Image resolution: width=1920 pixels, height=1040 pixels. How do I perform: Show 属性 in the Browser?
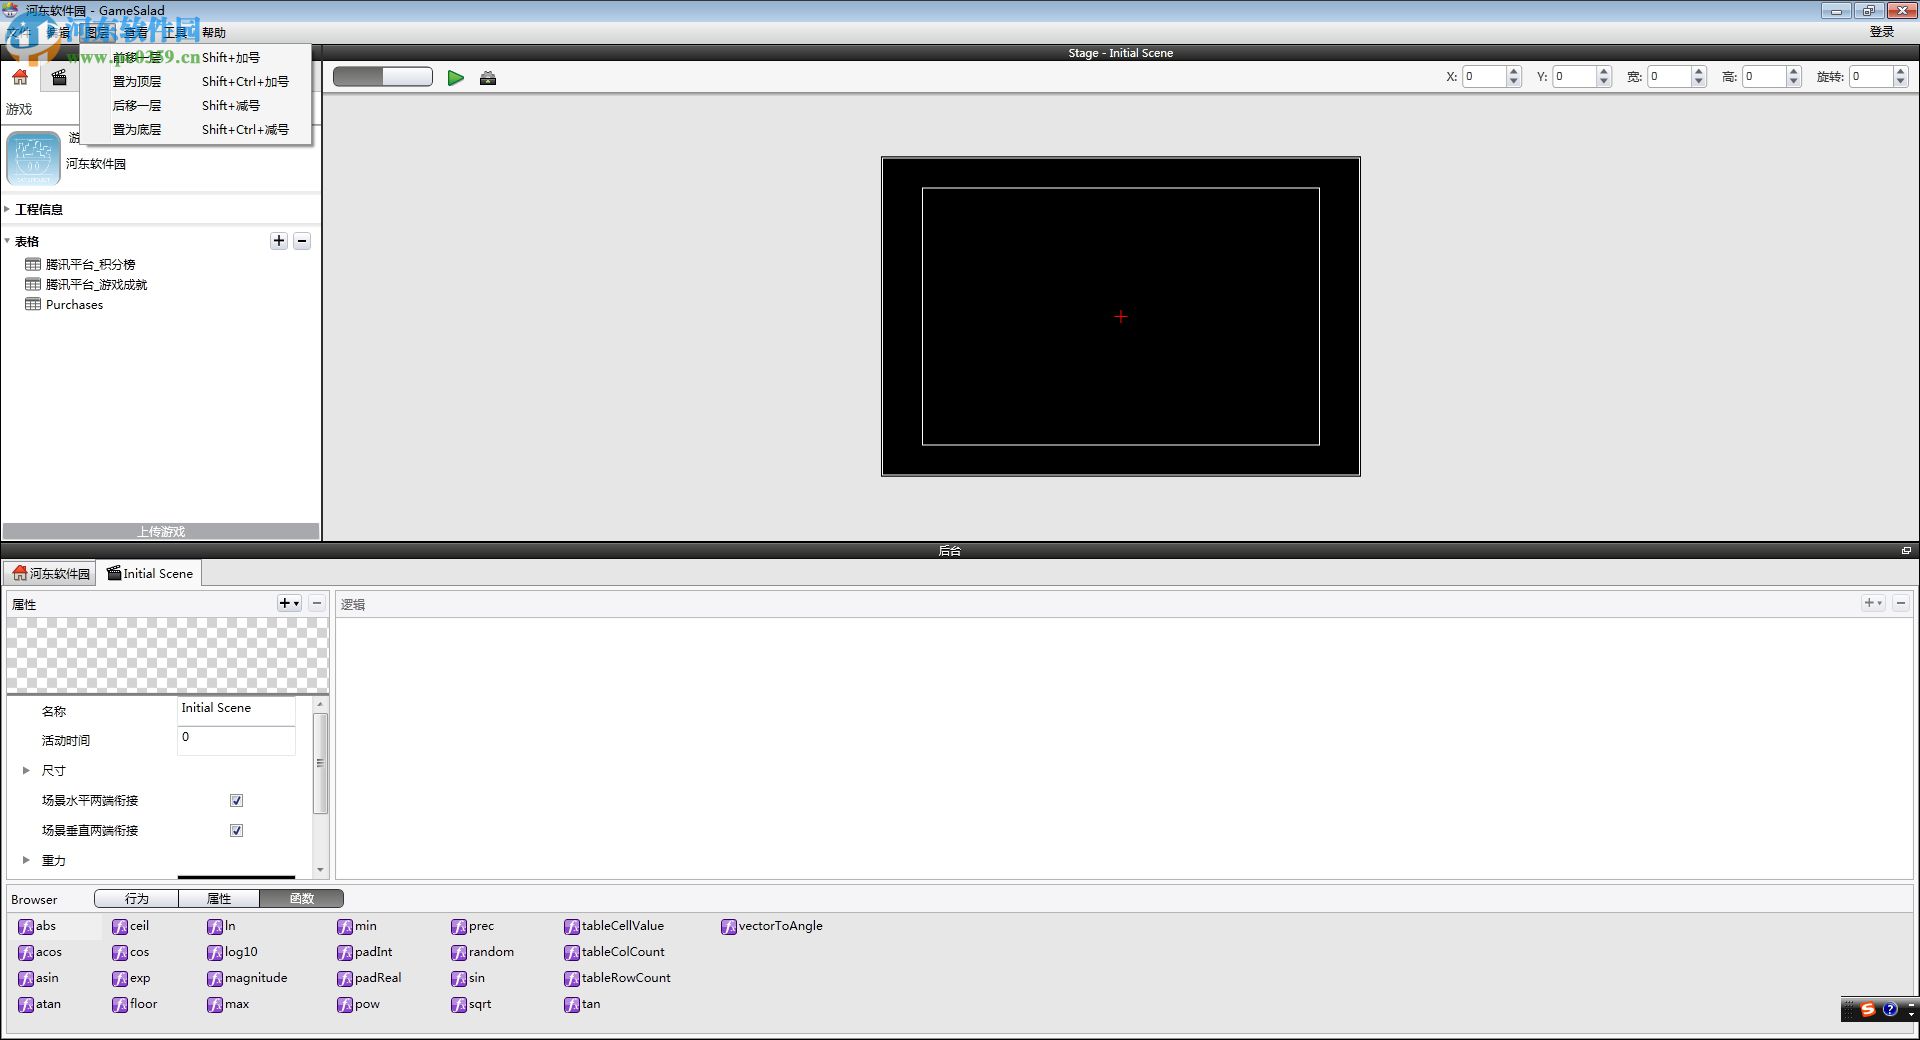click(219, 898)
